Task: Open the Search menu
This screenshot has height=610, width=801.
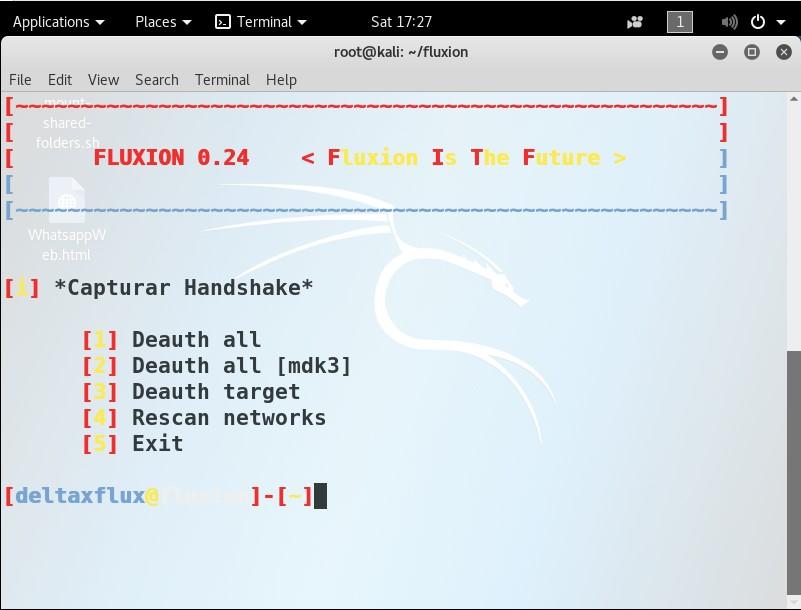Action: click(157, 80)
